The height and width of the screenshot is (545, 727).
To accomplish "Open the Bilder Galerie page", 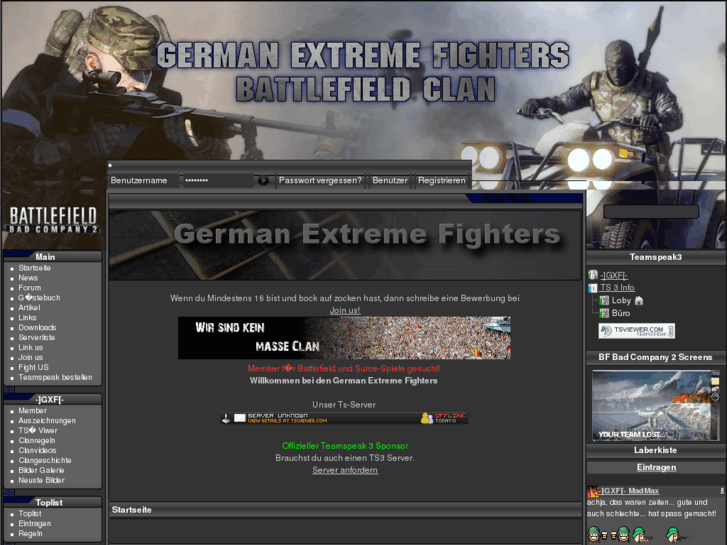I will [41, 470].
